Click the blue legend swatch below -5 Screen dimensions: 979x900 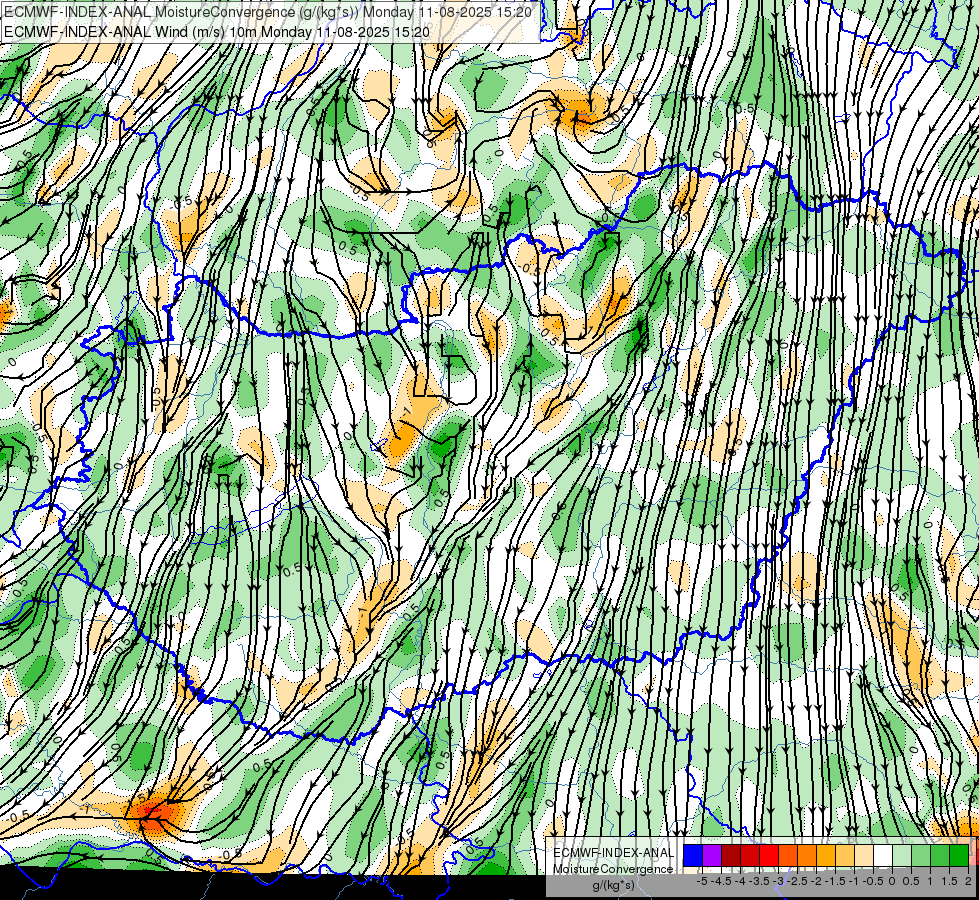[x=693, y=855]
